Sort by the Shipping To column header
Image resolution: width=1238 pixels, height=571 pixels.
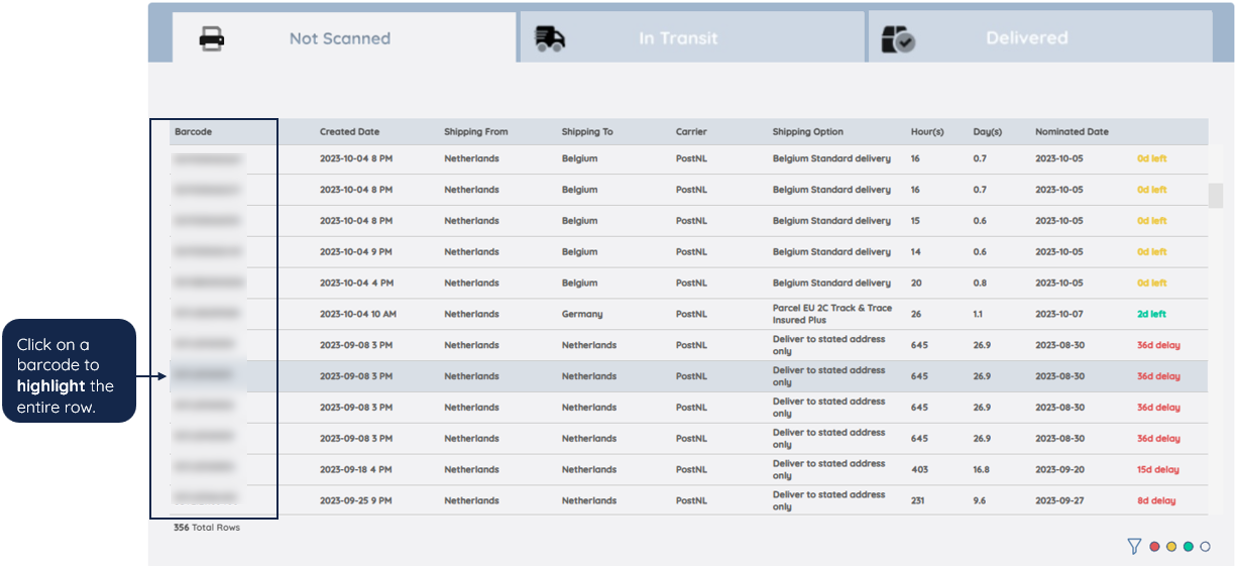[587, 132]
